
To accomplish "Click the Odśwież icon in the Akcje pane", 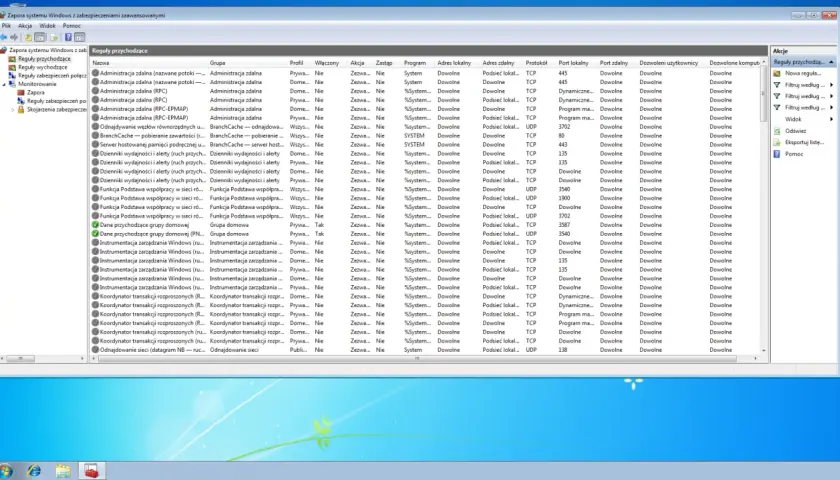I will tap(777, 131).
